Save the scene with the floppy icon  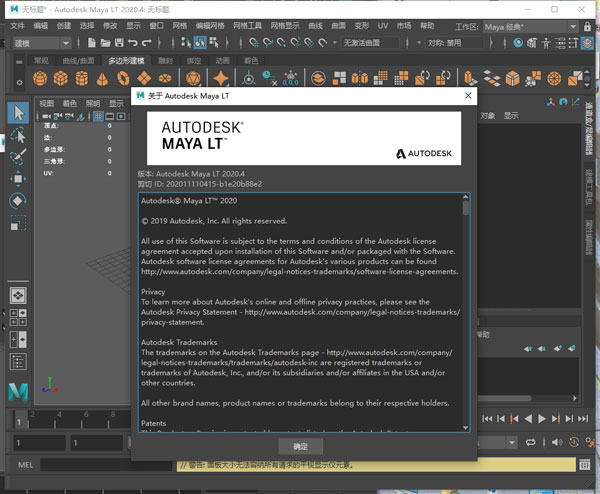point(119,42)
